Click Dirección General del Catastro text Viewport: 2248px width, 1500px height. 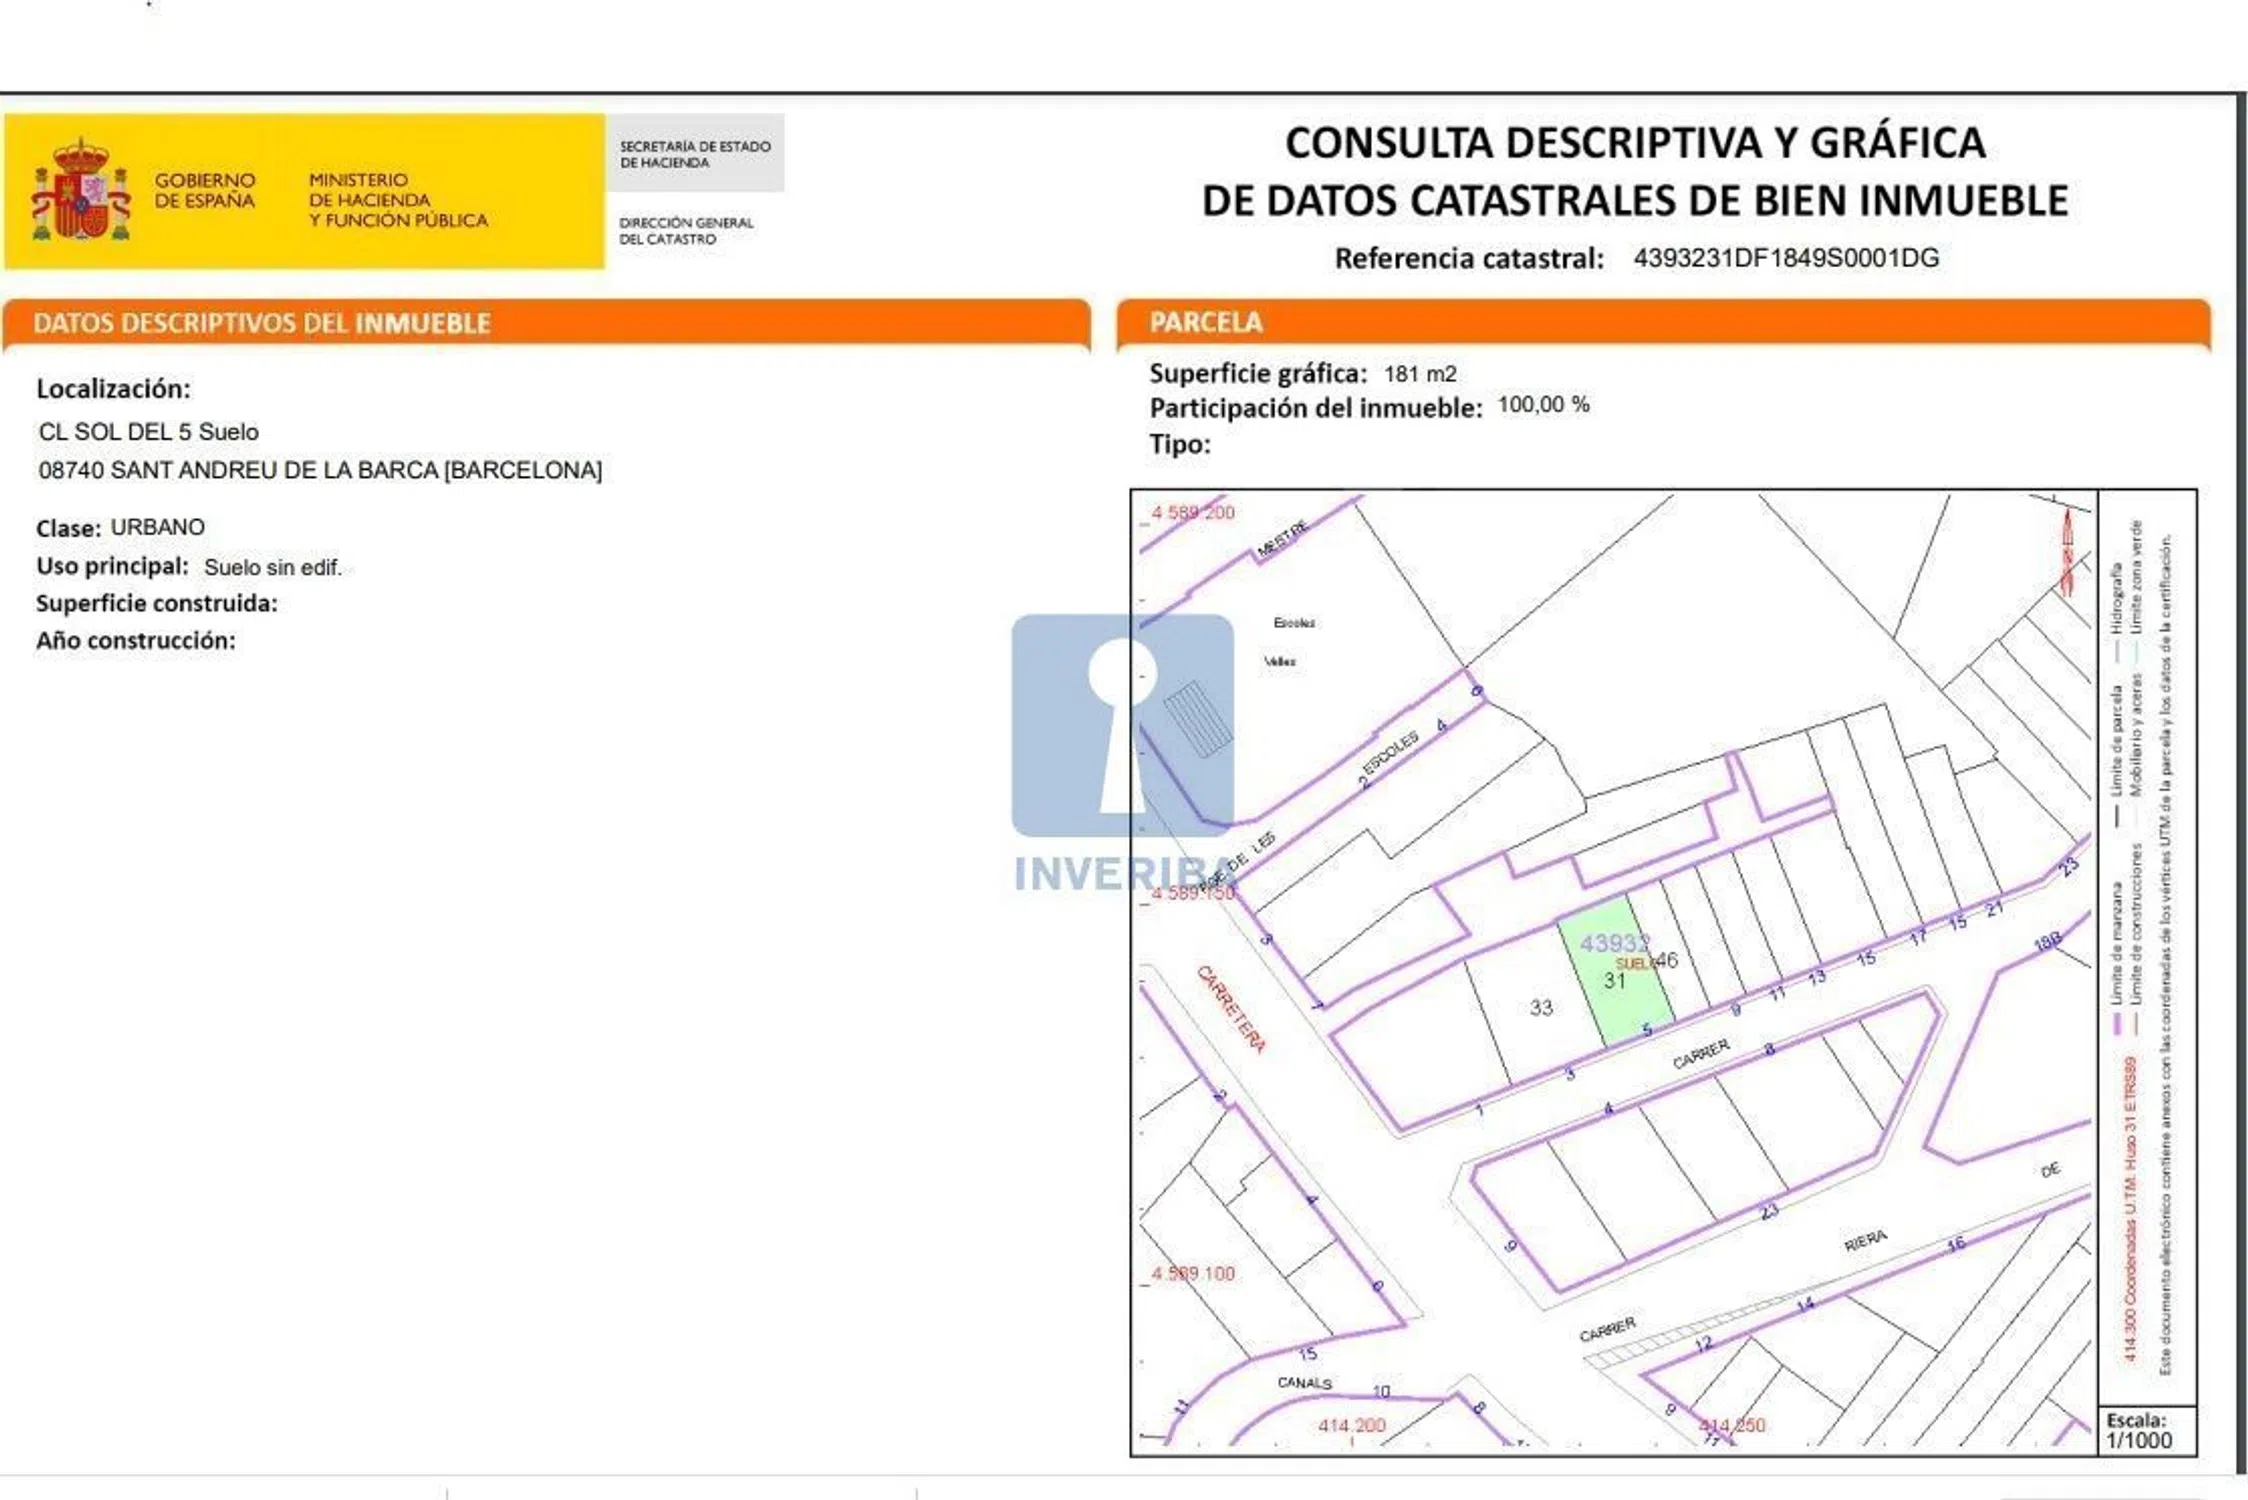pyautogui.click(x=686, y=231)
